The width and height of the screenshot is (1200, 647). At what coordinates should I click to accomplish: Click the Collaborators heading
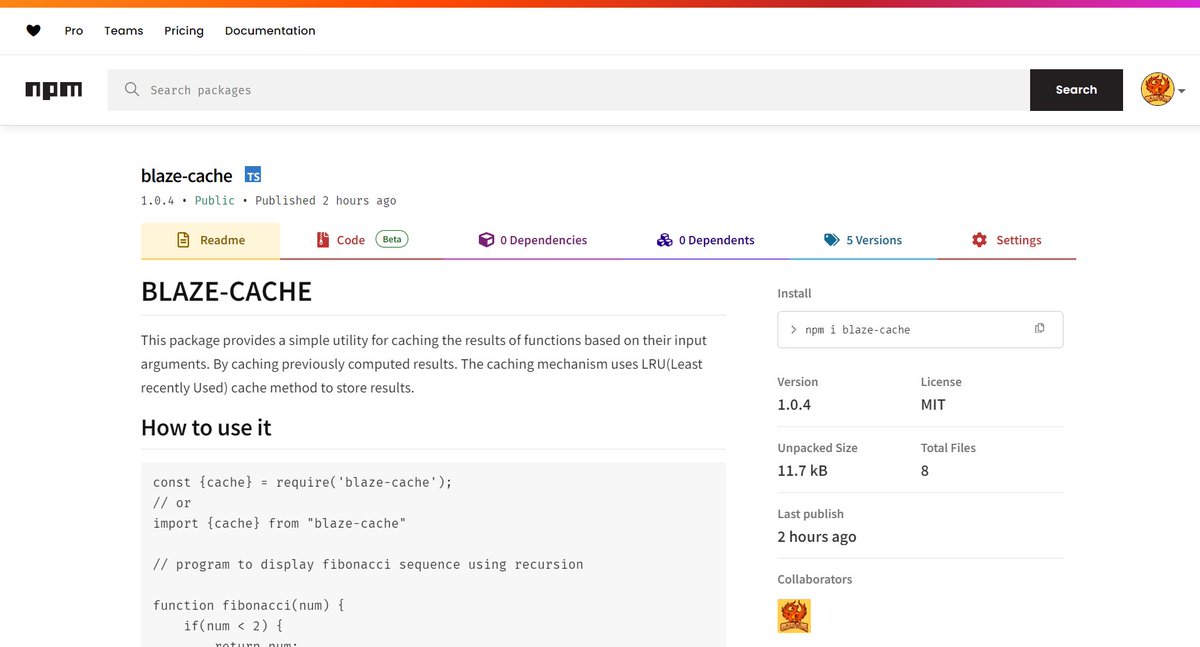point(815,579)
